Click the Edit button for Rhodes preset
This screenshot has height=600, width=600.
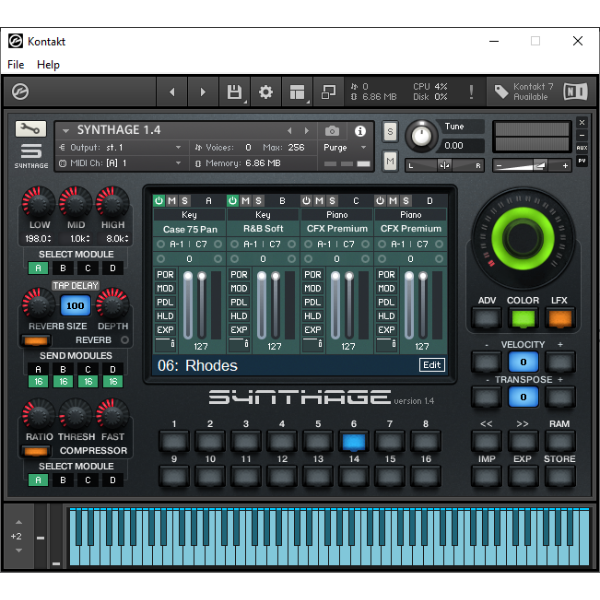432,365
